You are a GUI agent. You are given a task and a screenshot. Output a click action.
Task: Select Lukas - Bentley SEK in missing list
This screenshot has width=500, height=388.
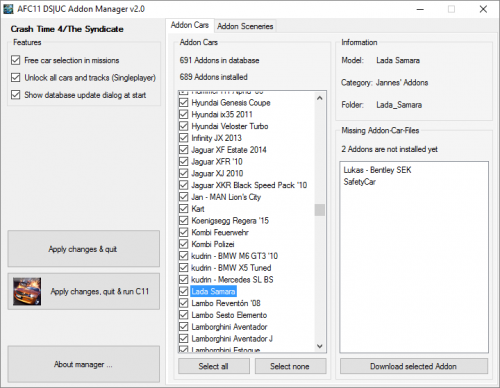click(377, 170)
